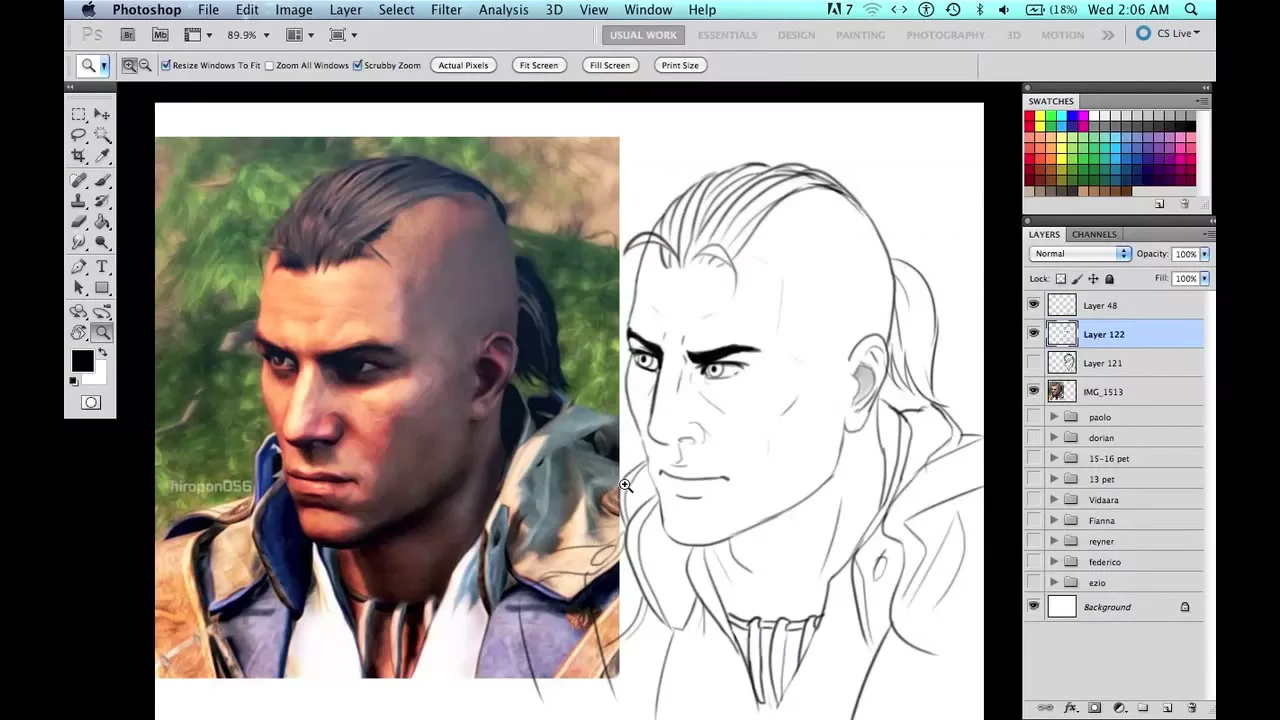Expand the dorian layer group

click(x=1053, y=438)
